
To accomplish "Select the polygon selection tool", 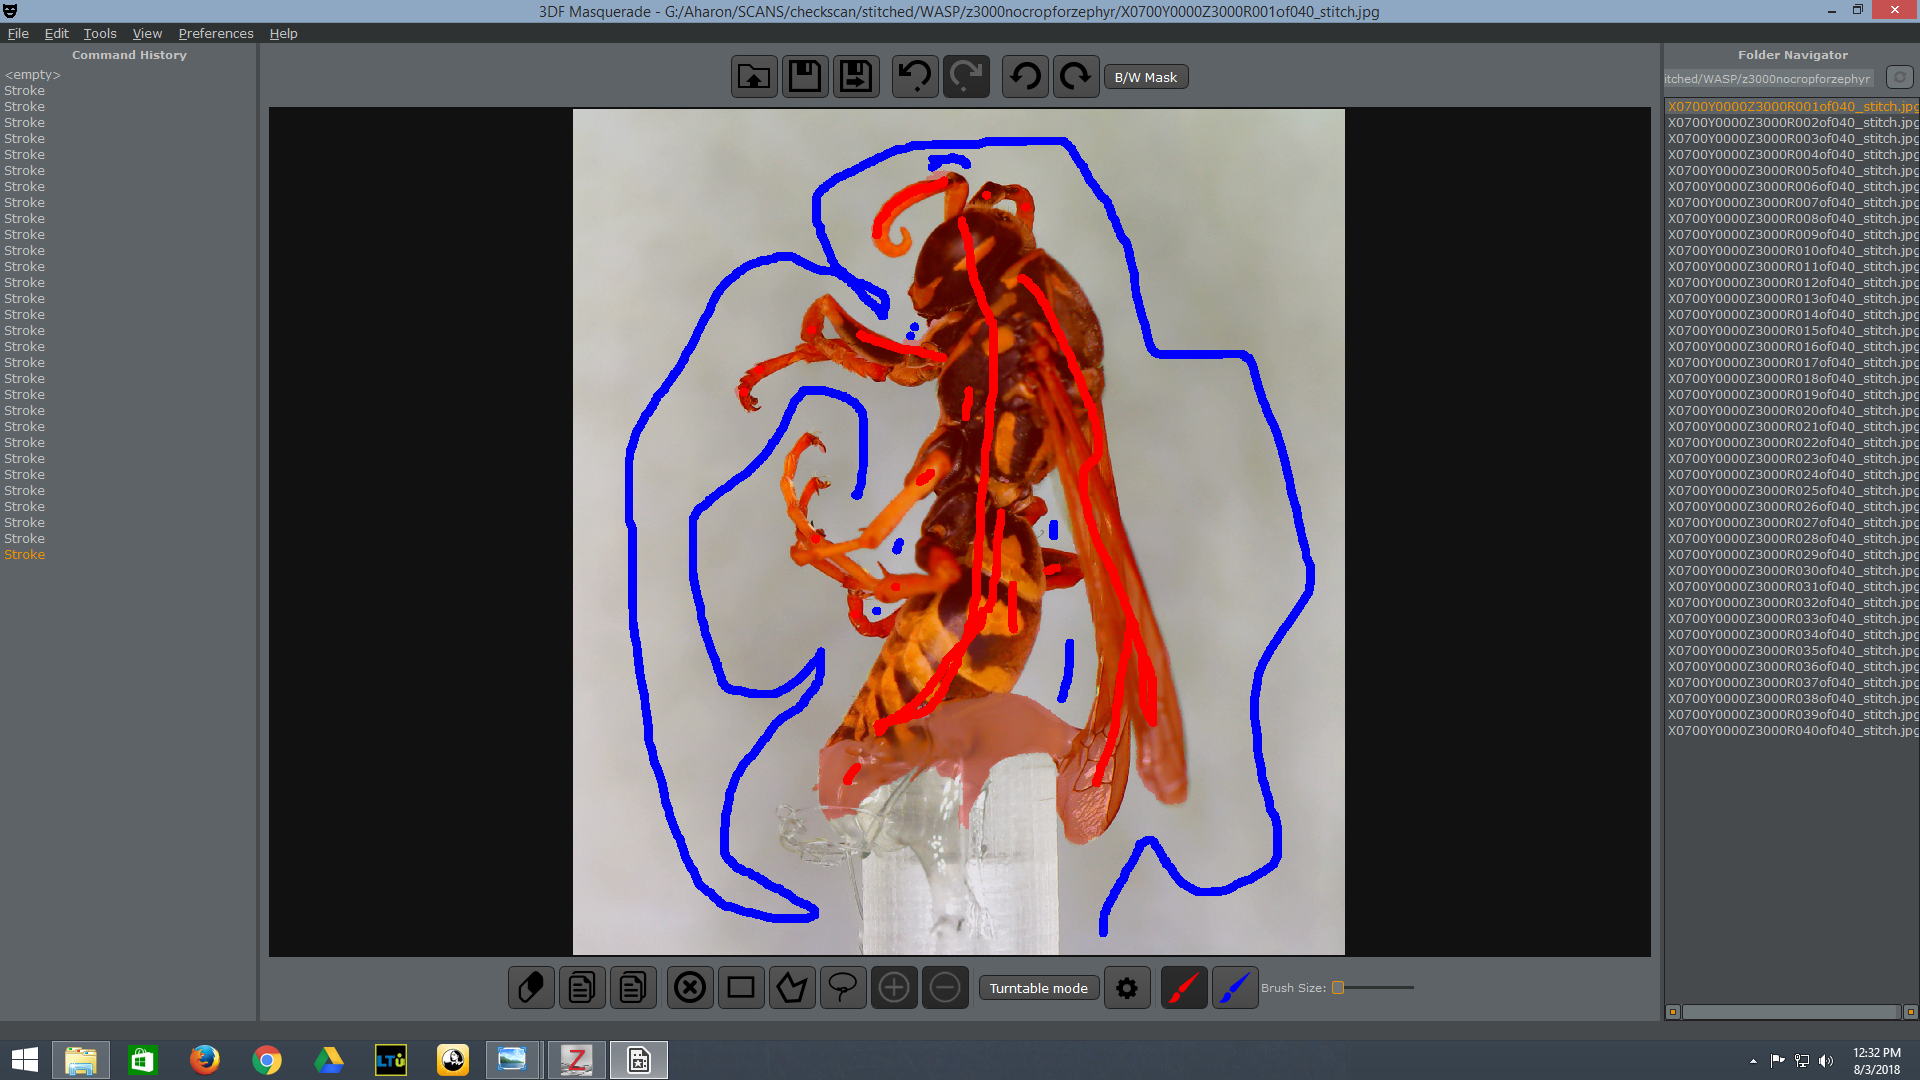I will pyautogui.click(x=792, y=988).
